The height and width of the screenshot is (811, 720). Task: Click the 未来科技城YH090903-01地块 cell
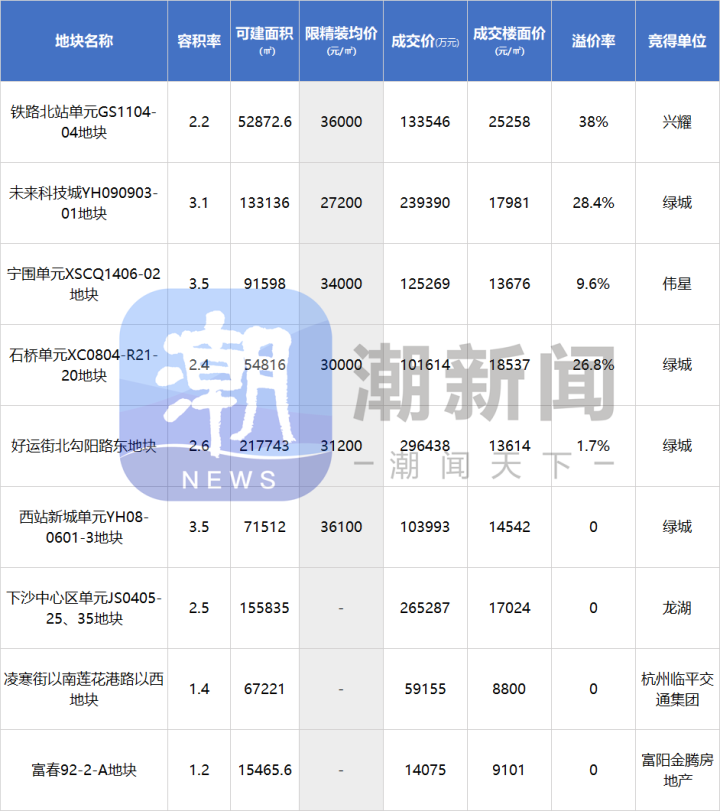(x=84, y=203)
